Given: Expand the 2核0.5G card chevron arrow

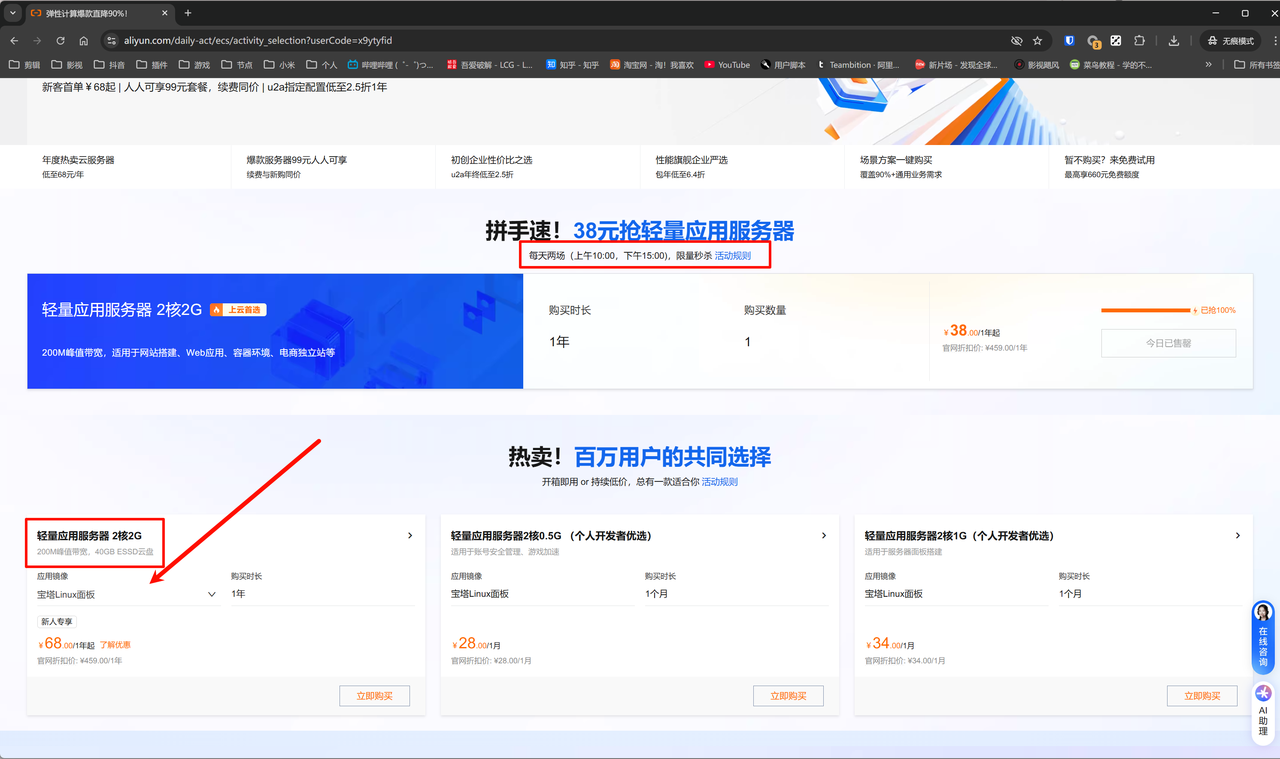Looking at the screenshot, I should pyautogui.click(x=824, y=536).
